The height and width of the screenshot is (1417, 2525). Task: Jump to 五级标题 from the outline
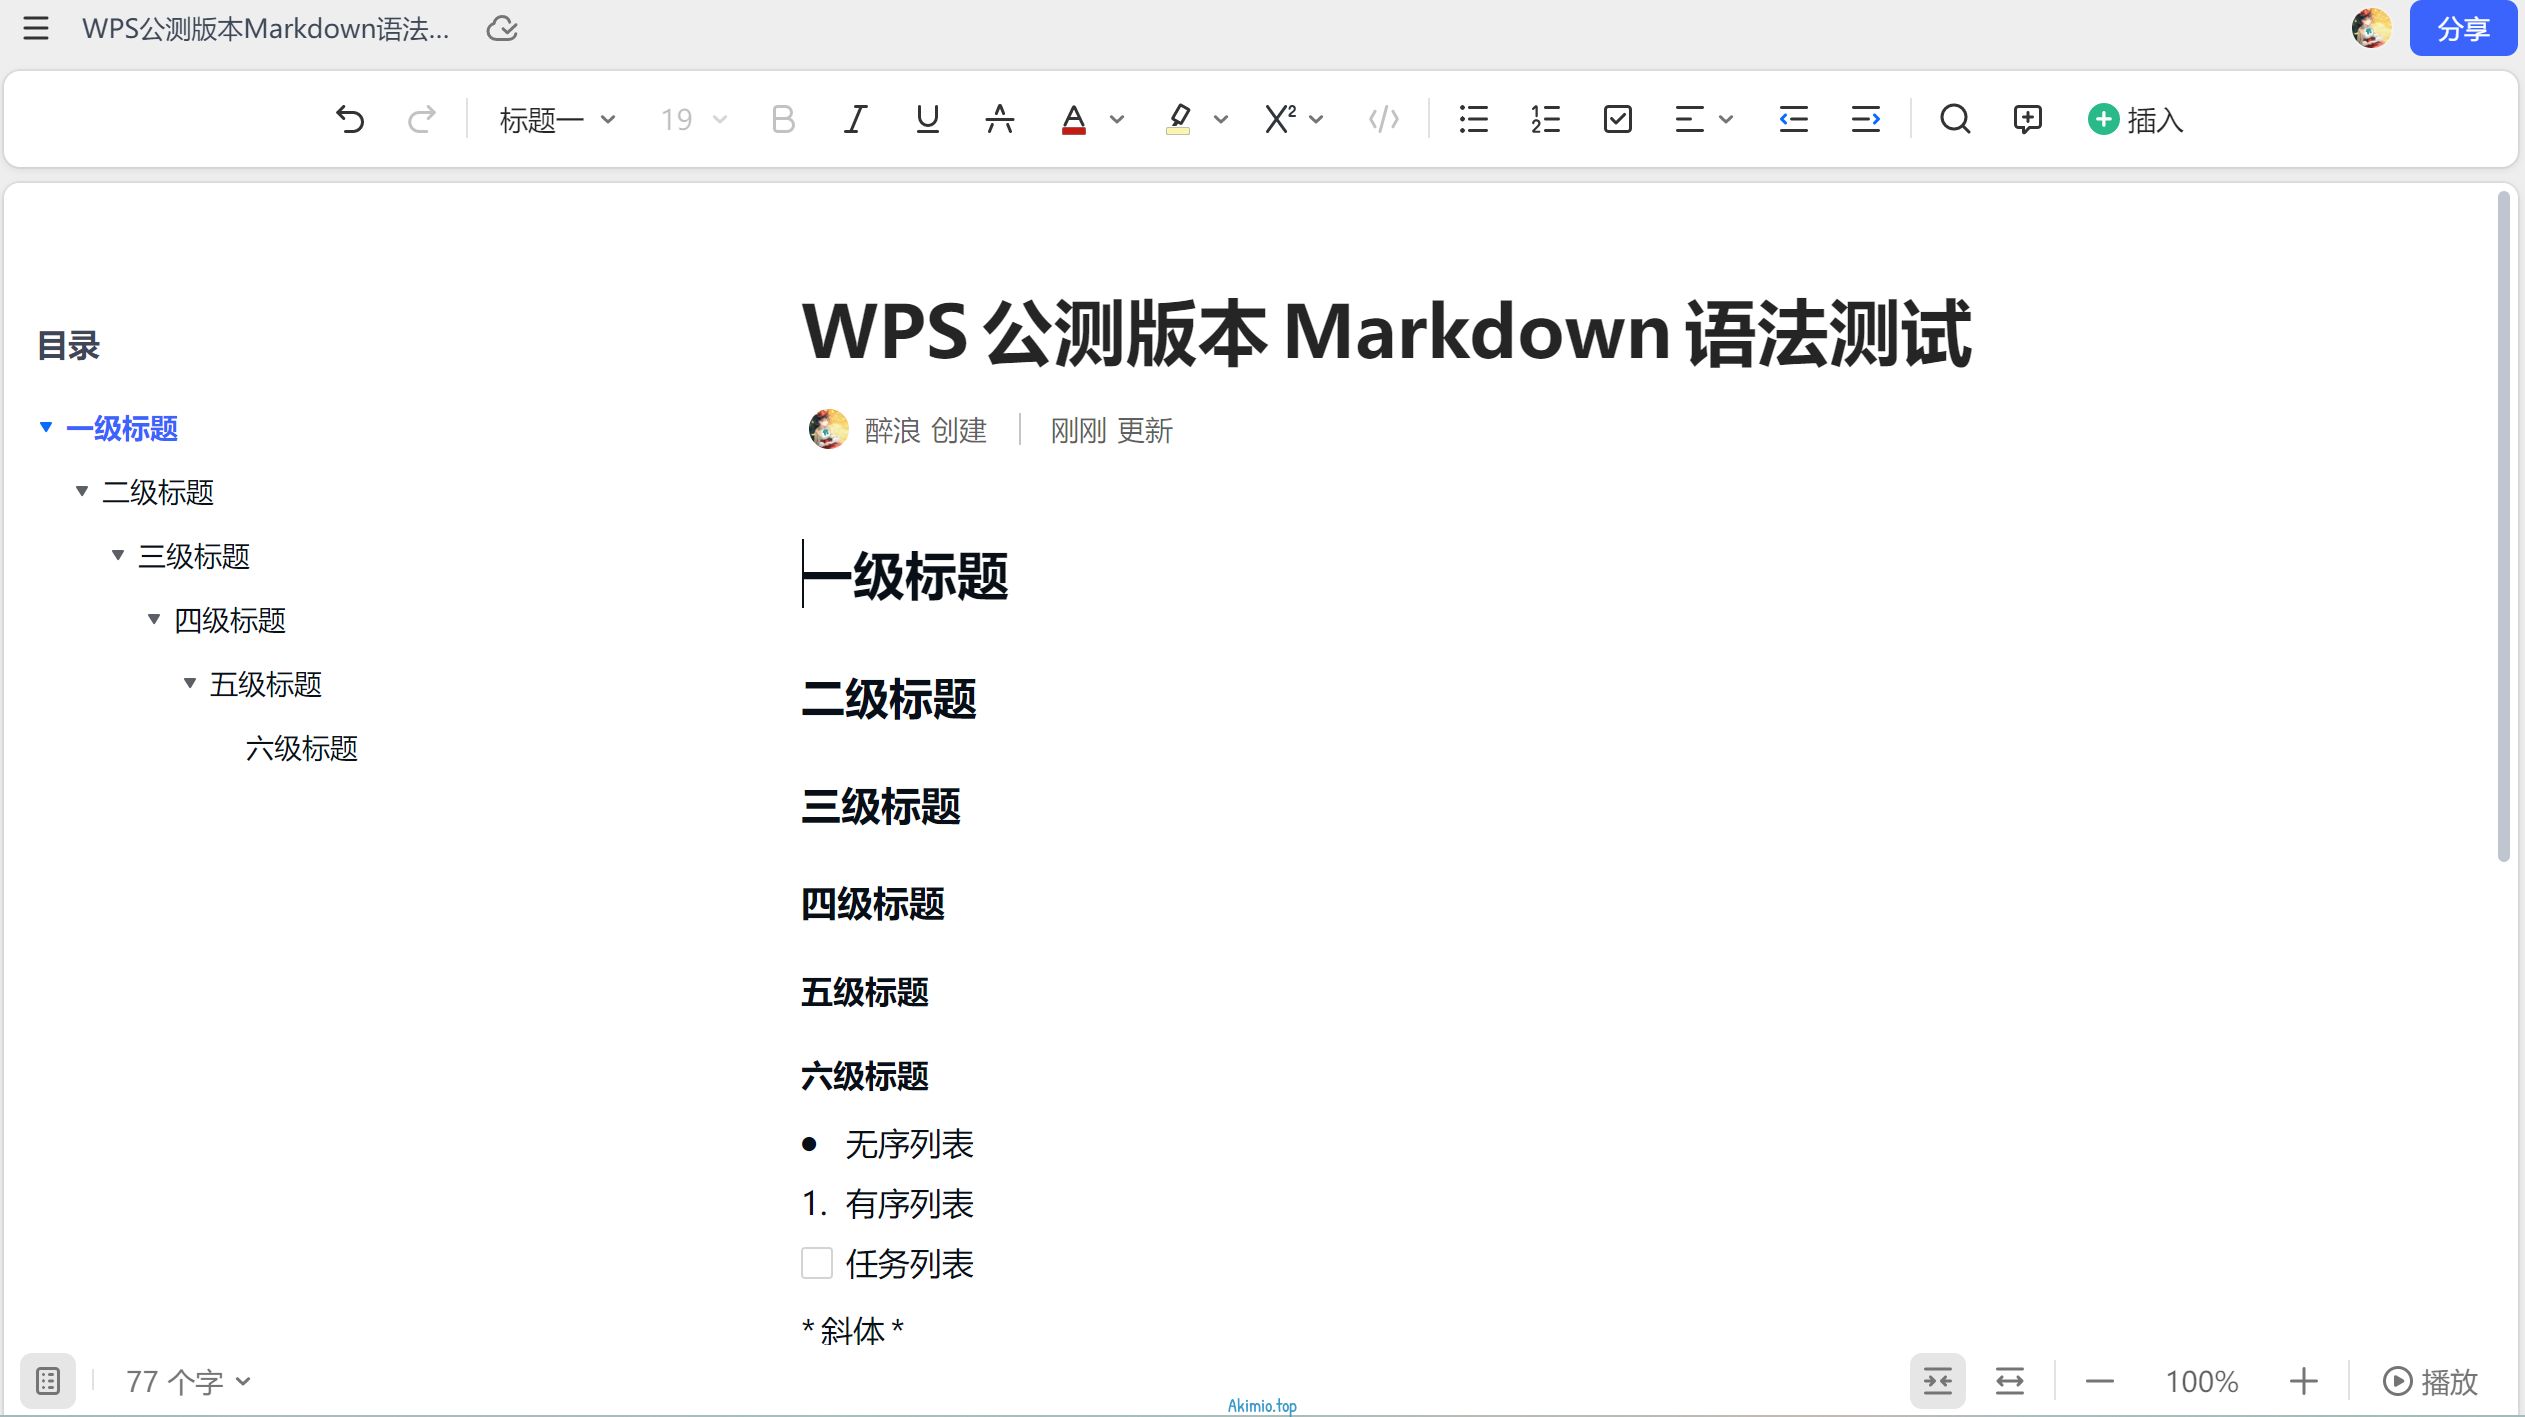point(266,684)
